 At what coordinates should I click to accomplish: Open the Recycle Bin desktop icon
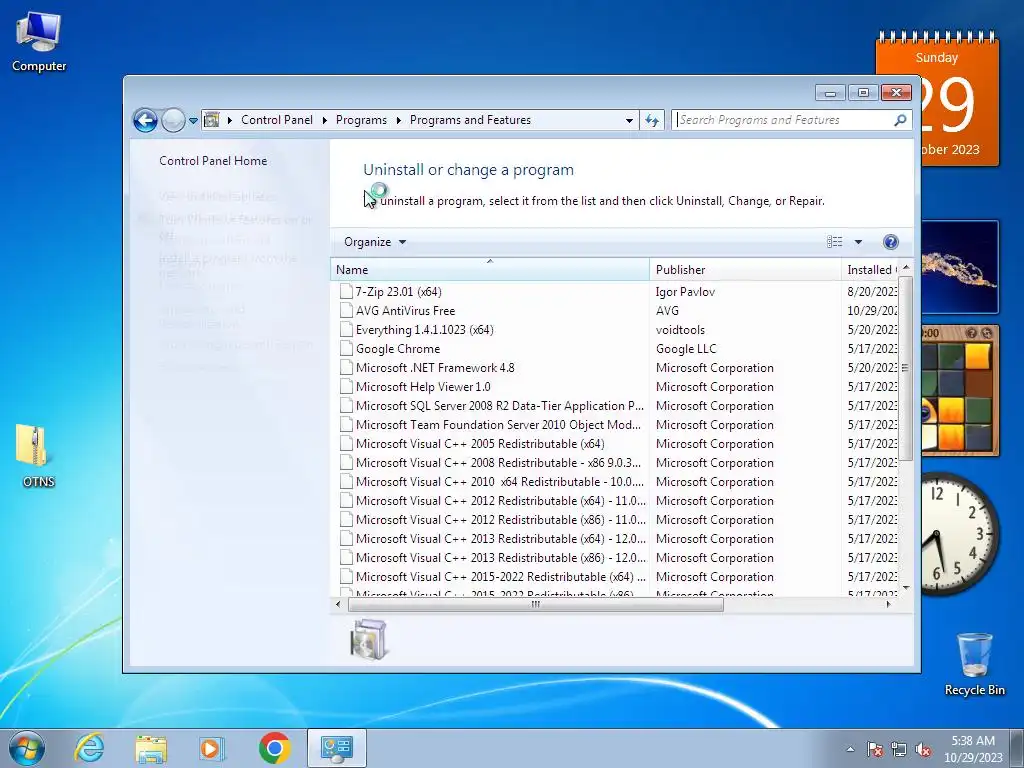974,664
